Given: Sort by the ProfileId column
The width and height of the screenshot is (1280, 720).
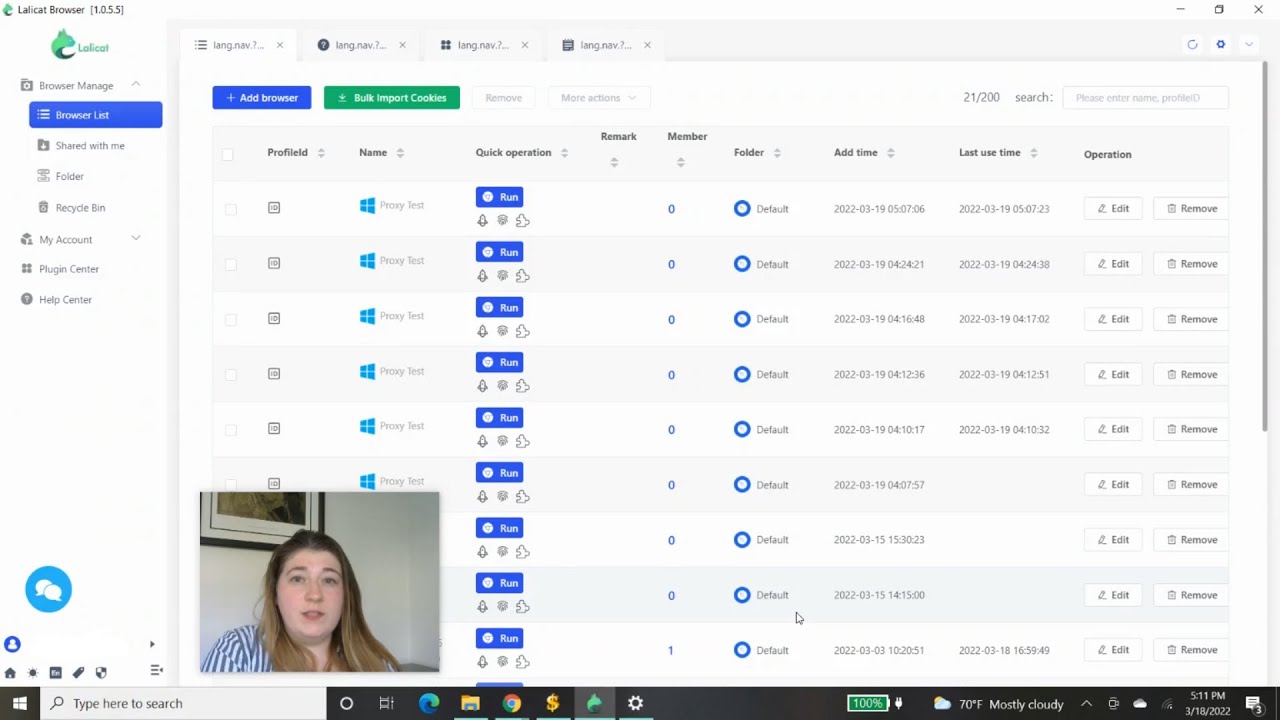Looking at the screenshot, I should 321,153.
